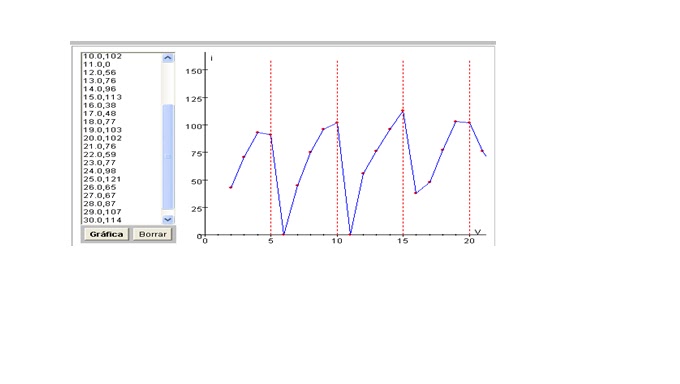Click the graph peak point at V=15
This screenshot has width=680, height=384.
pyautogui.click(x=403, y=111)
